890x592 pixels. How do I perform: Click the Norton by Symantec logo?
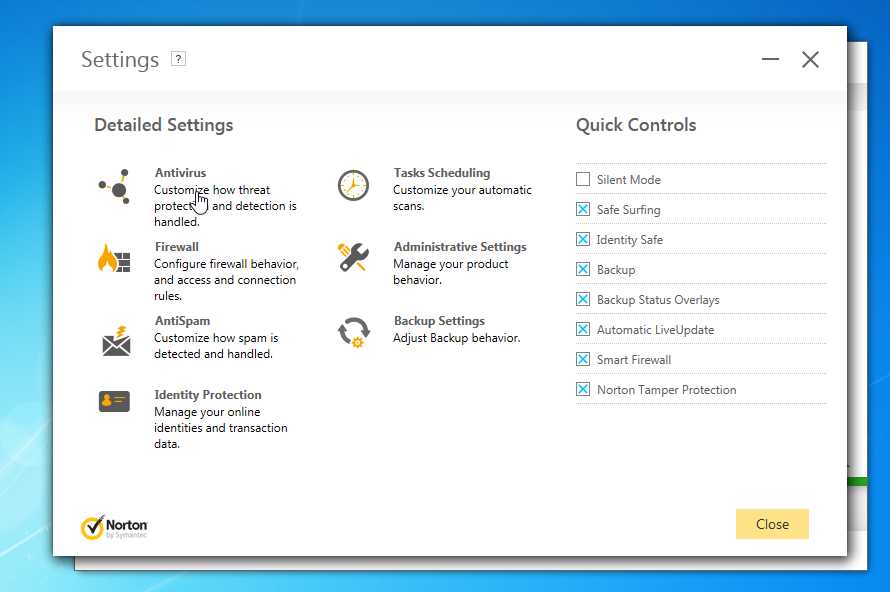[x=114, y=527]
